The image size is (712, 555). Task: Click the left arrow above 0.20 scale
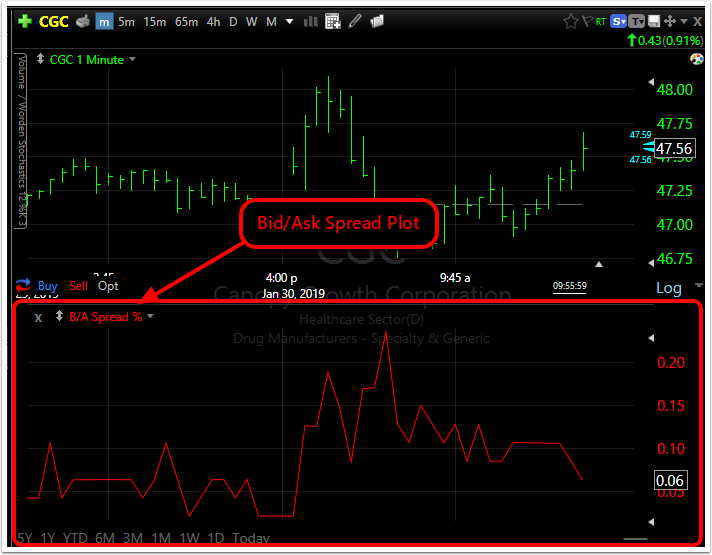click(x=651, y=338)
